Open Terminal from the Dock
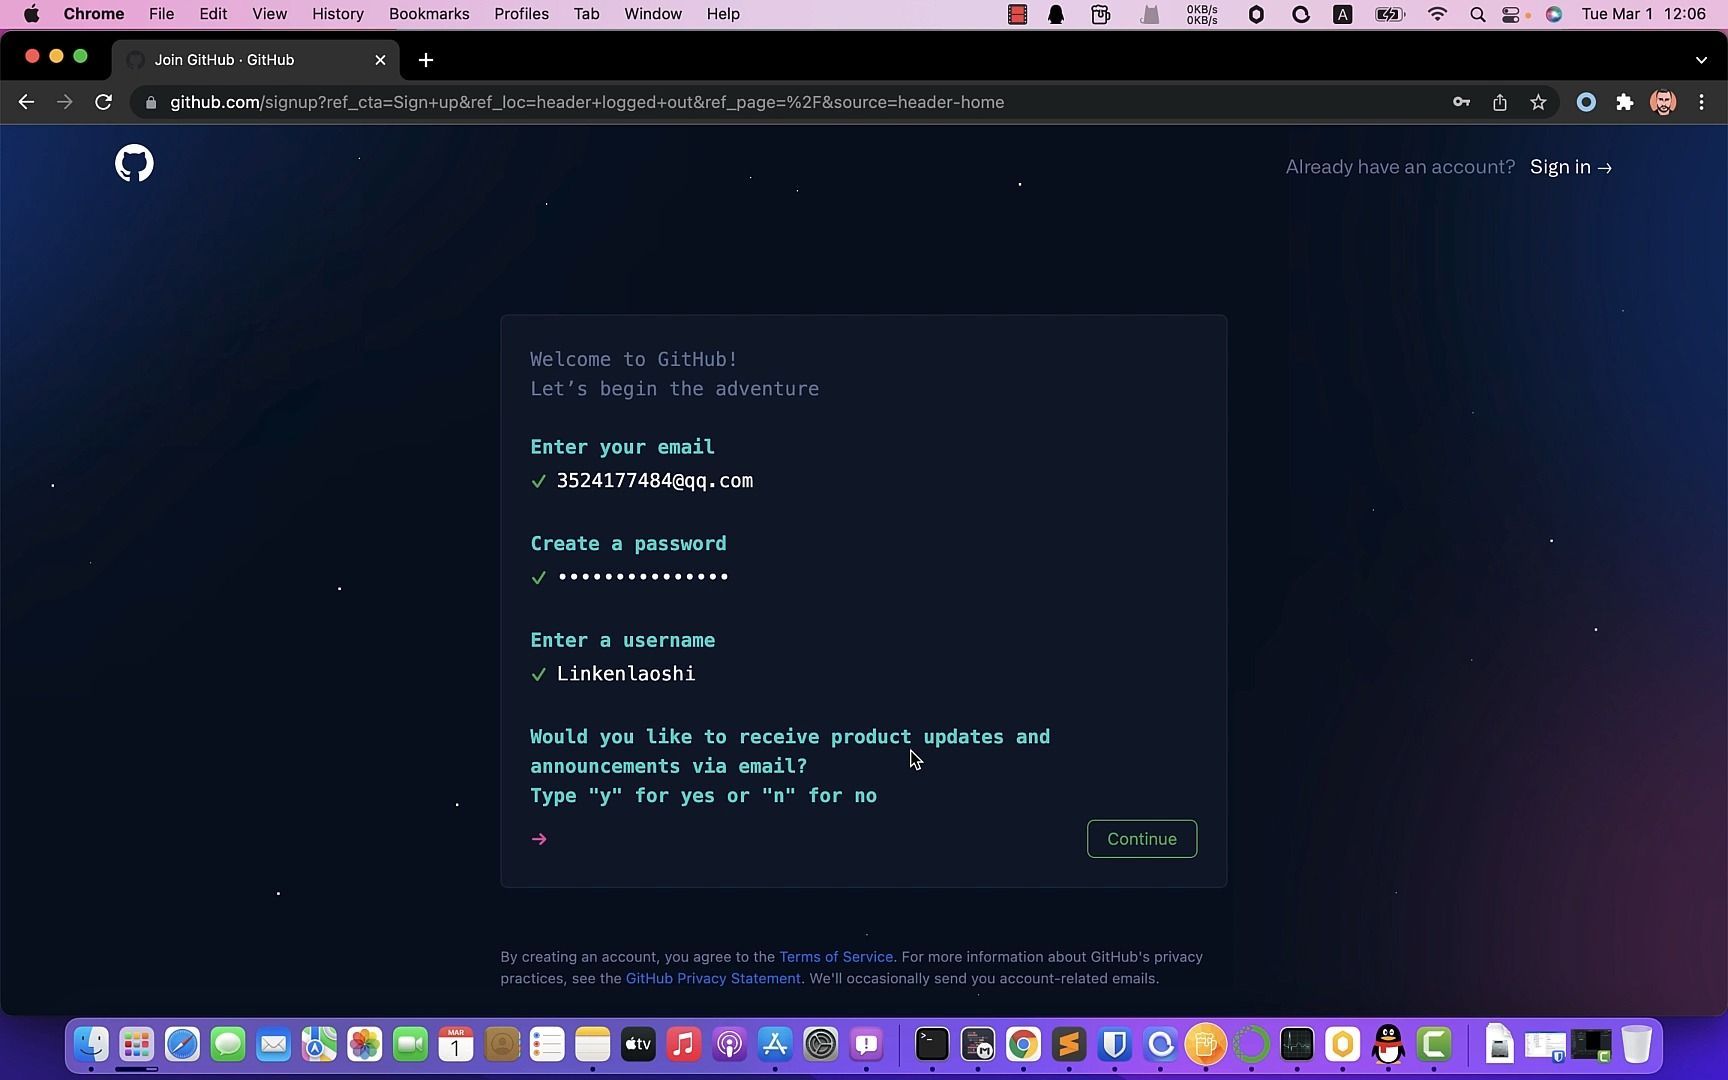Image resolution: width=1728 pixels, height=1080 pixels. click(x=932, y=1045)
